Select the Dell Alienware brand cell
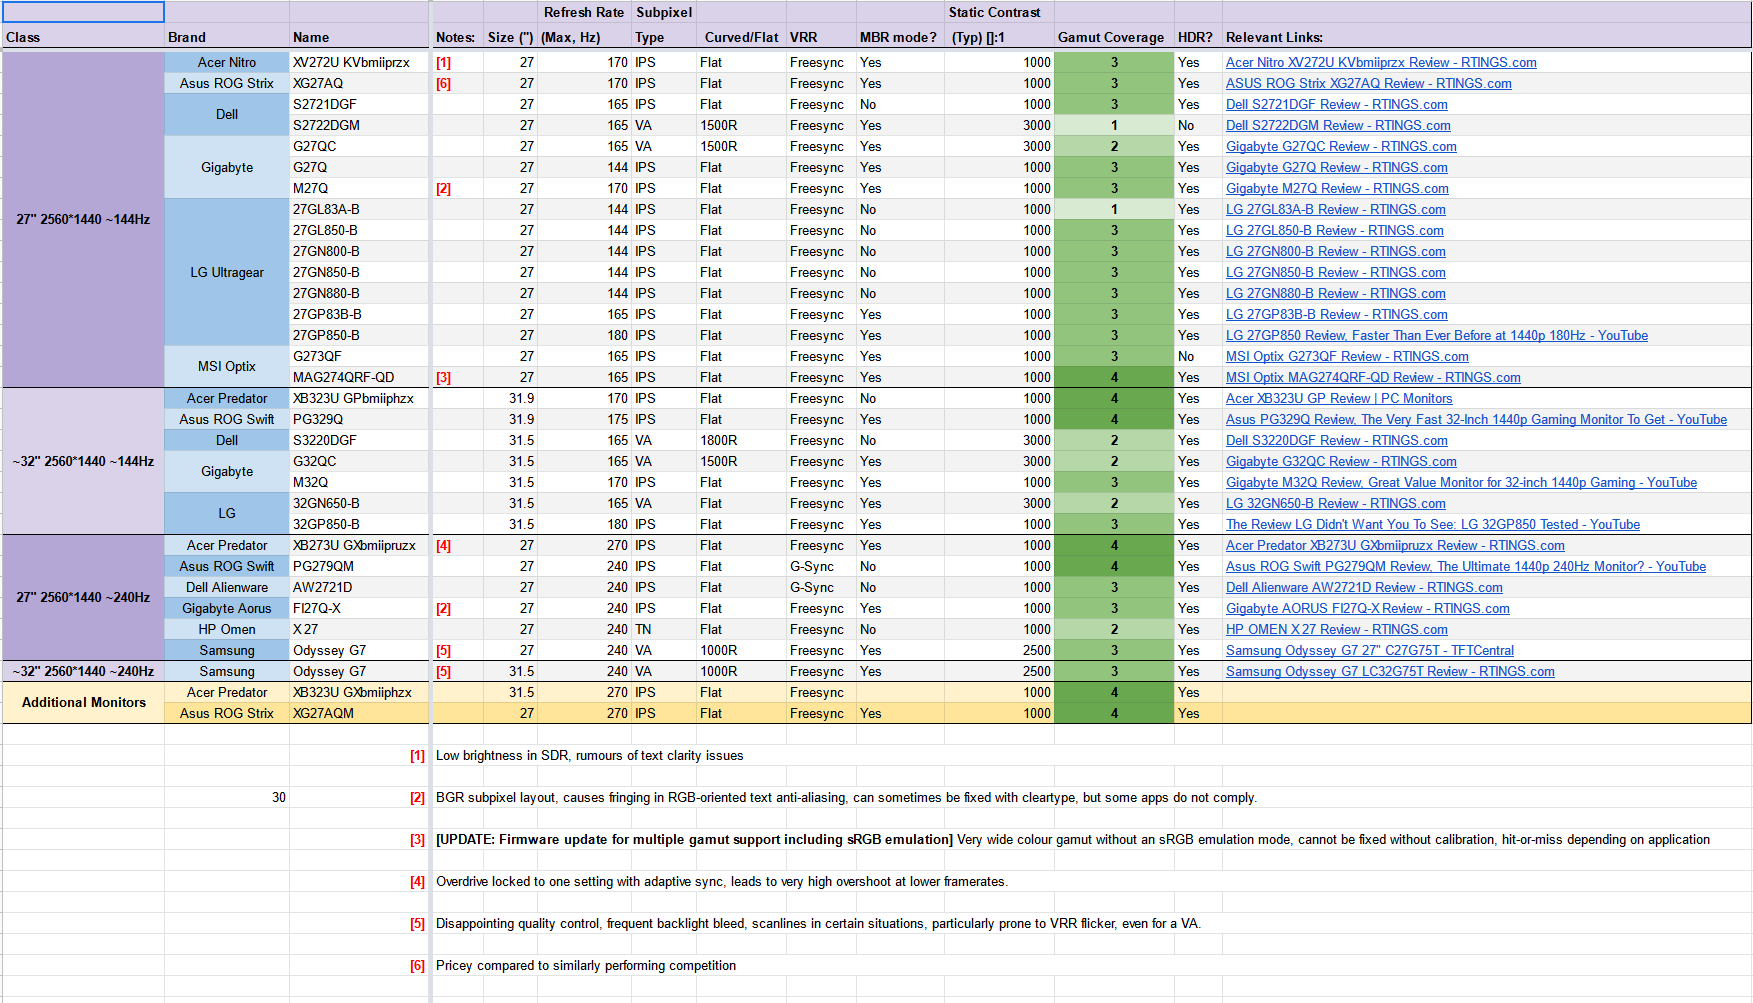This screenshot has width=1753, height=1003. [227, 587]
